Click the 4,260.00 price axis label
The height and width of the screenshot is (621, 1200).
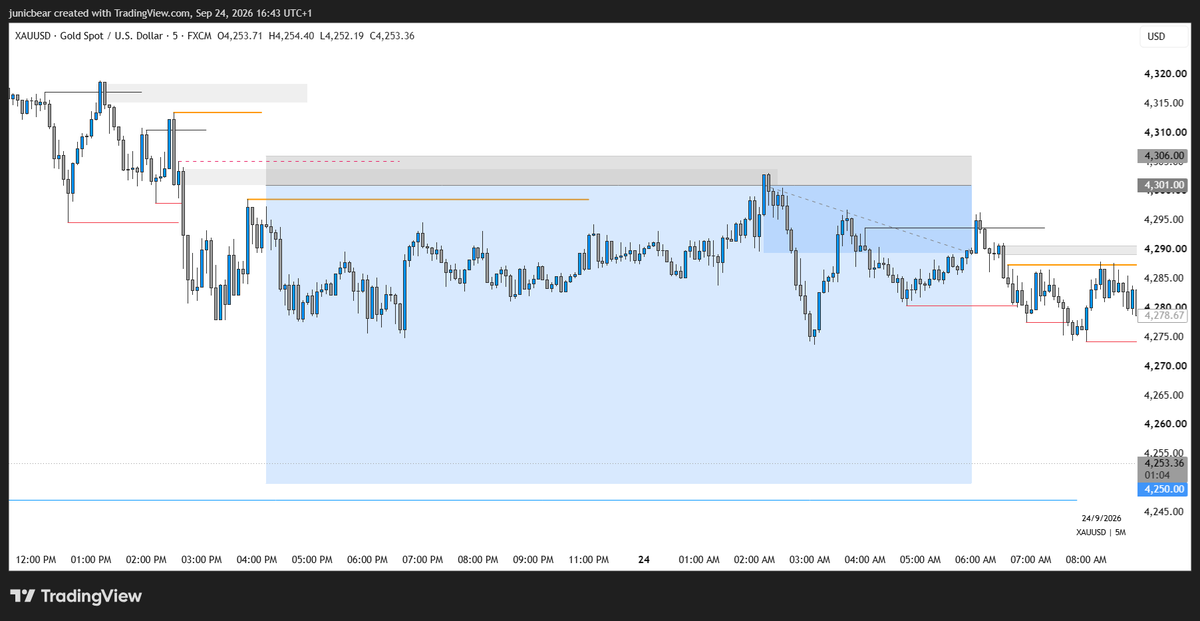click(1164, 424)
